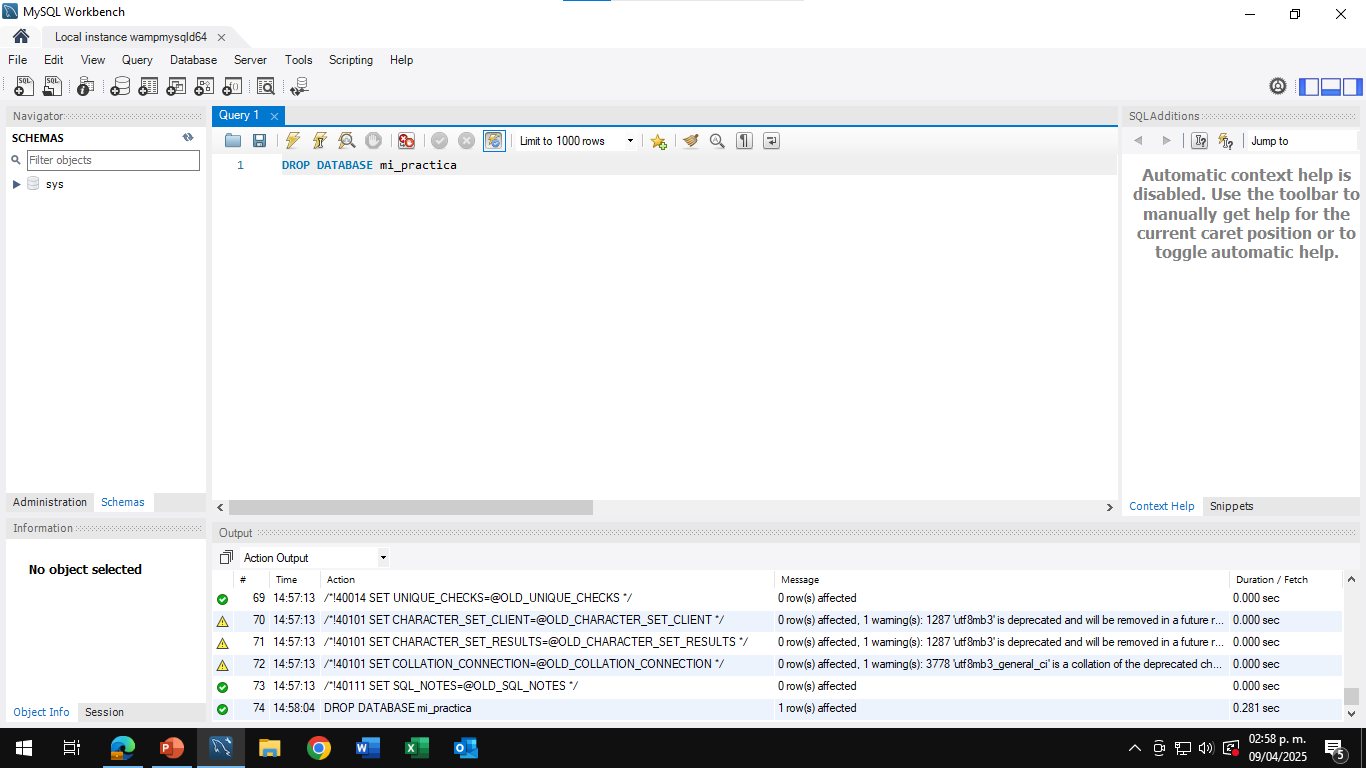The height and width of the screenshot is (768, 1366).
Task: Switch to the Context Help tab
Action: (1162, 506)
